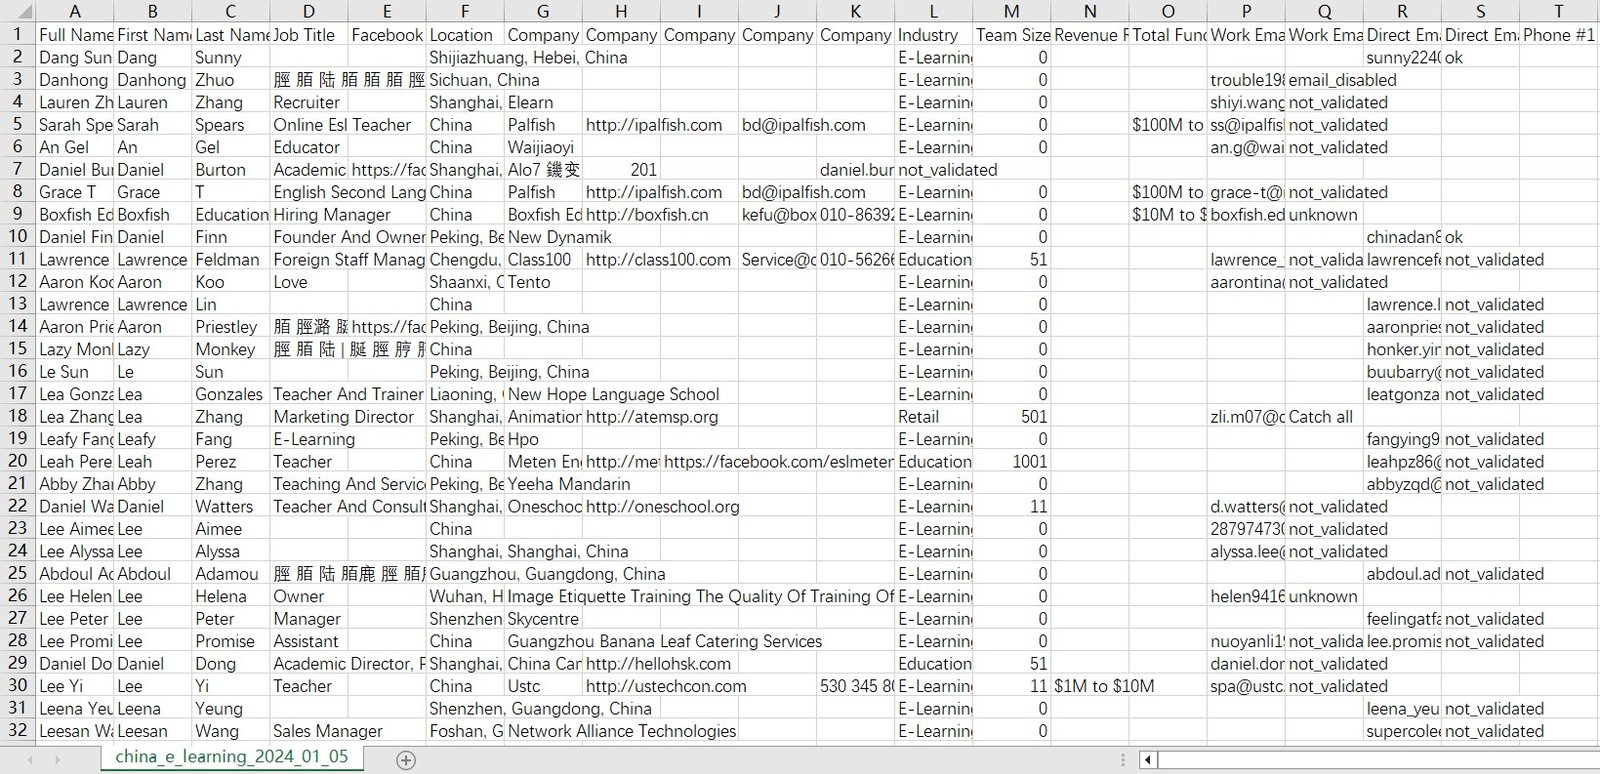Select the 'Catch all' cell
The image size is (1600, 774).
pyautogui.click(x=1324, y=416)
